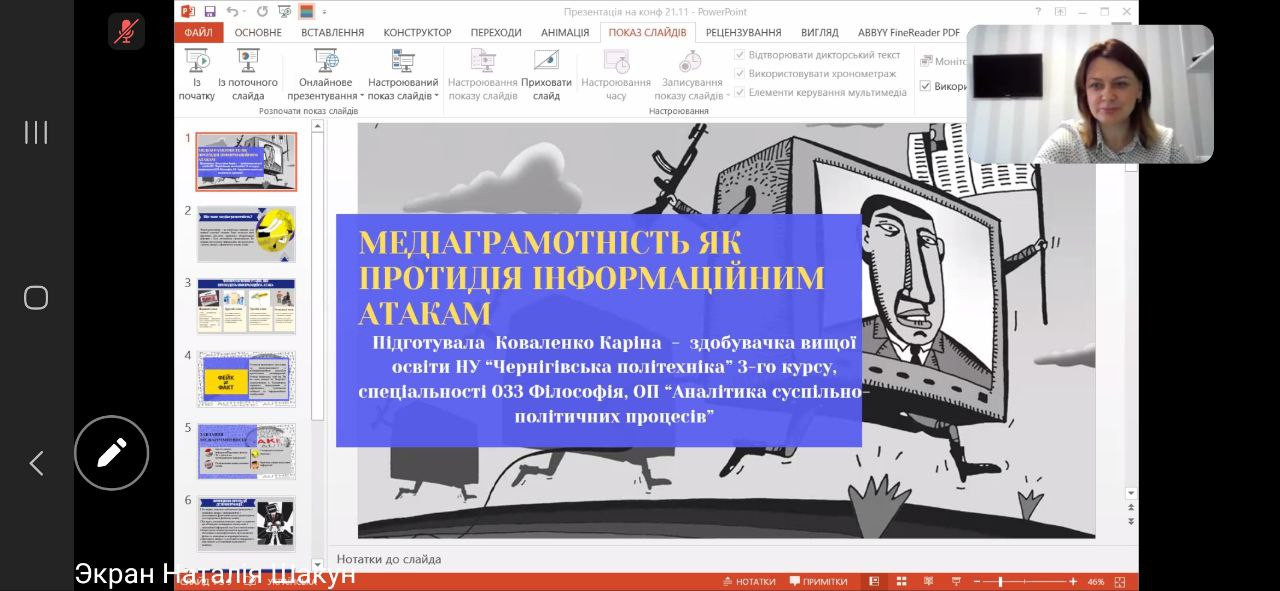Click Настроювання часу rehearse timings
This screenshot has width=1280, height=591.
616,75
